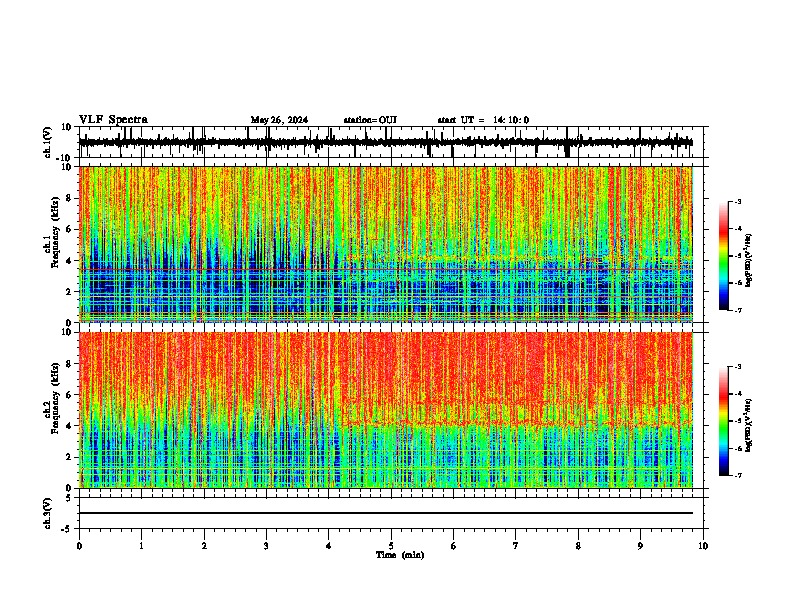Screen dimensions: 792x612
Task: Click the ch.1 colorbar log(PSD) unit label
Action: 748,260
